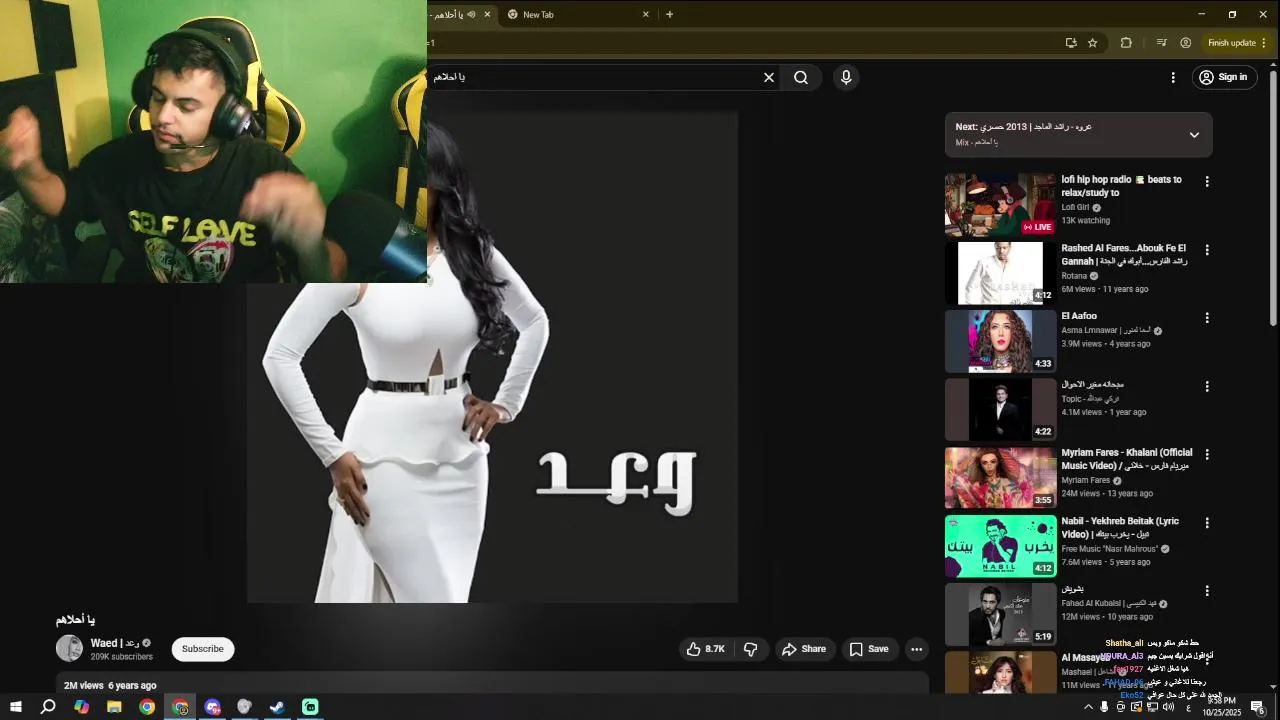Open options menu for El Aafoo video
Image resolution: width=1280 pixels, height=720 pixels.
tap(1207, 318)
